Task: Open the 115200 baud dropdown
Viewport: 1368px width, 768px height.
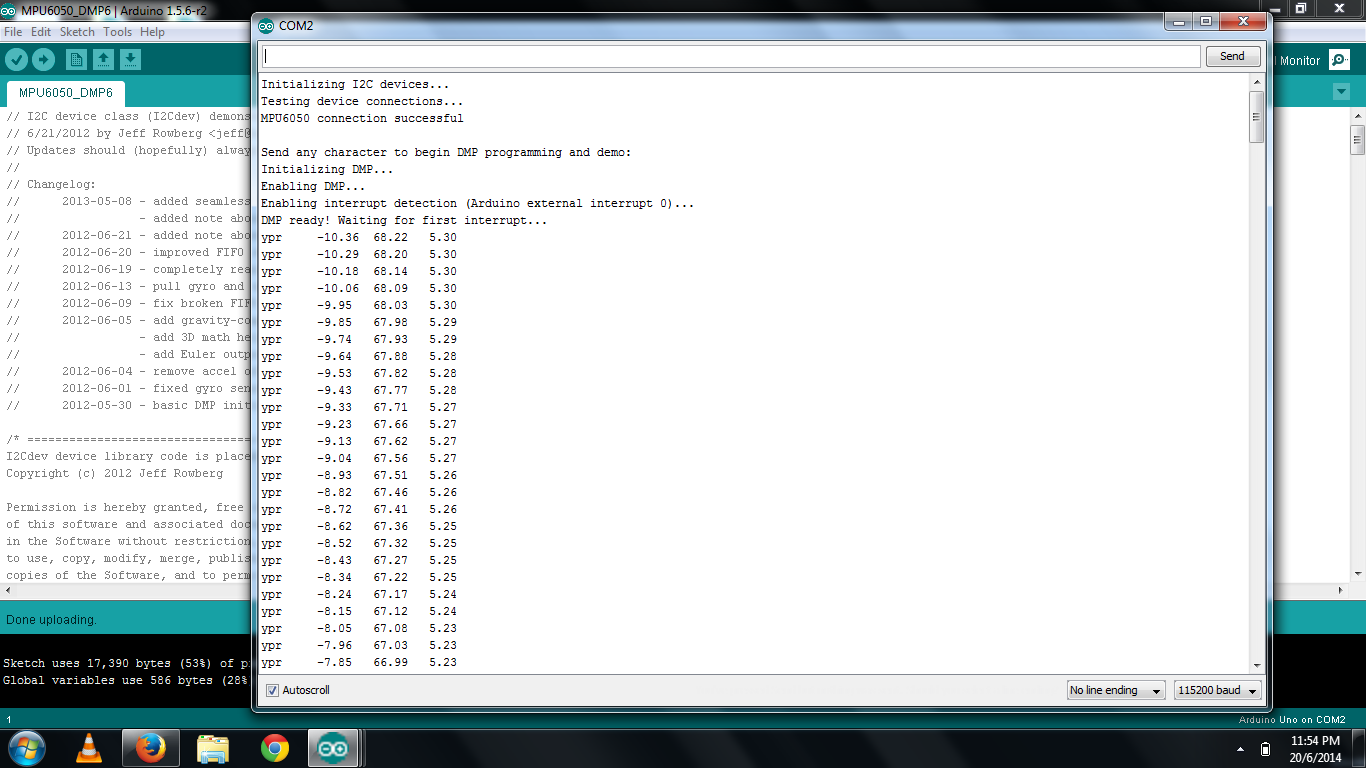Action: (1218, 690)
